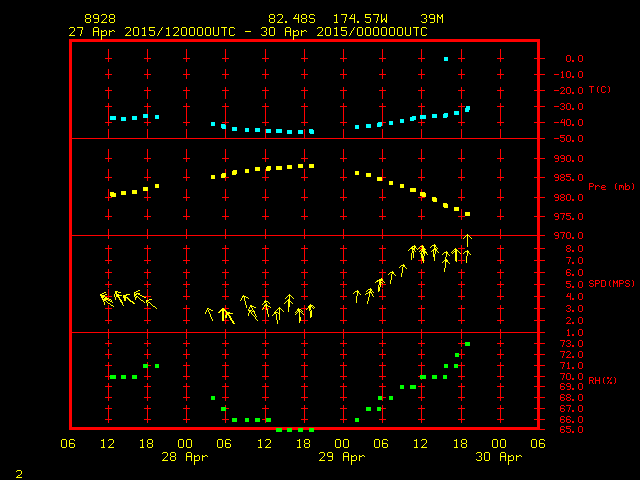Click the '-20.0' temperature tick label

pos(569,91)
